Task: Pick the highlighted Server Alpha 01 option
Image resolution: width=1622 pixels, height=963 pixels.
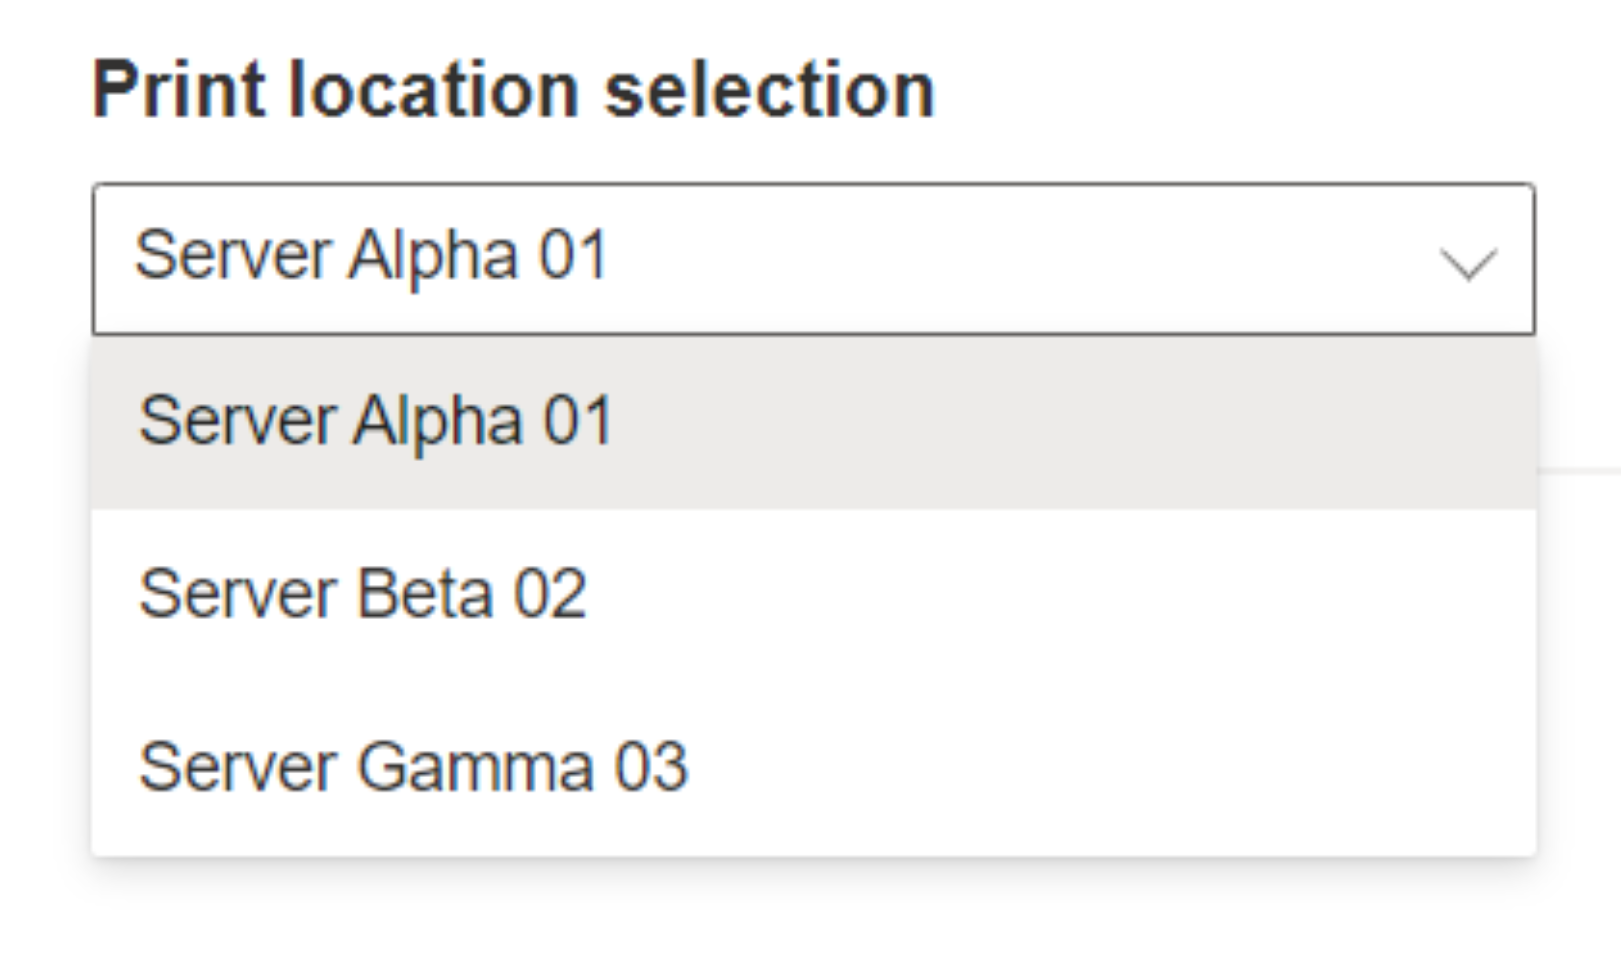Action: coord(375,421)
